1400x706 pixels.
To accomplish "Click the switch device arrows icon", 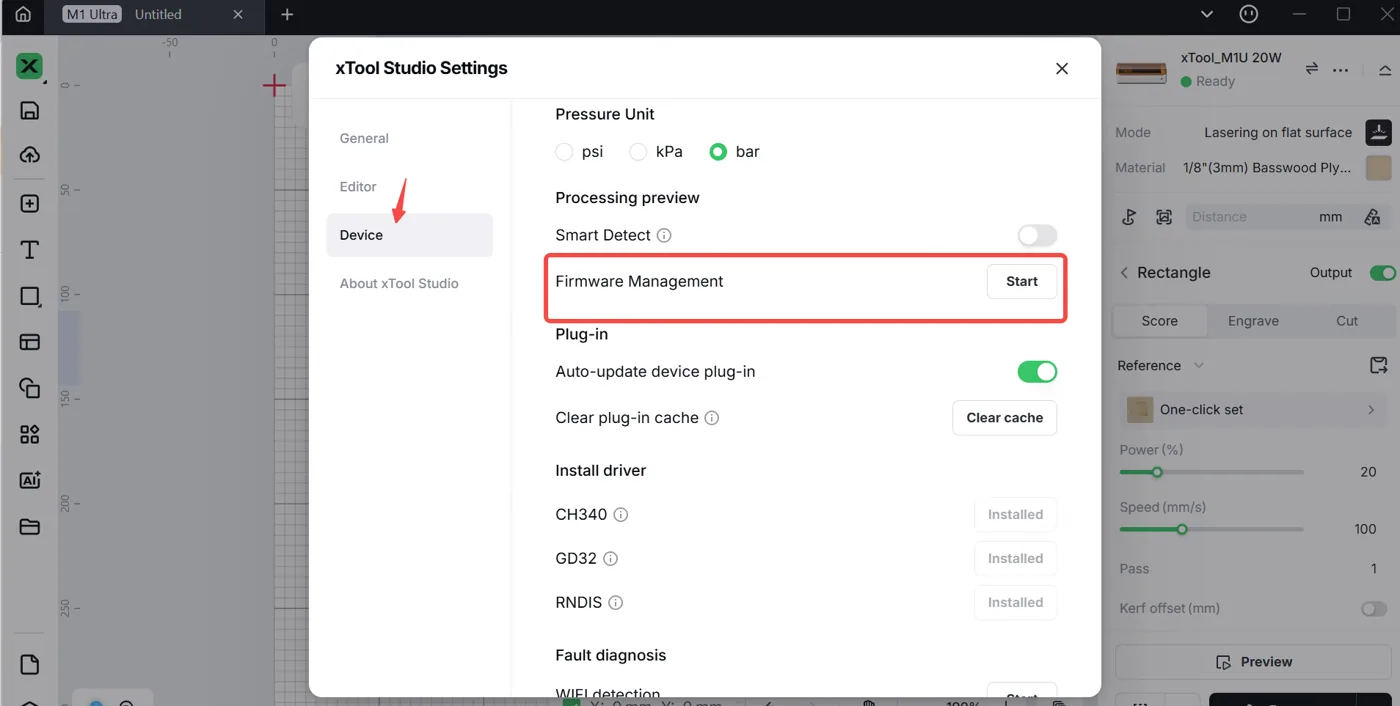I will click(1311, 69).
